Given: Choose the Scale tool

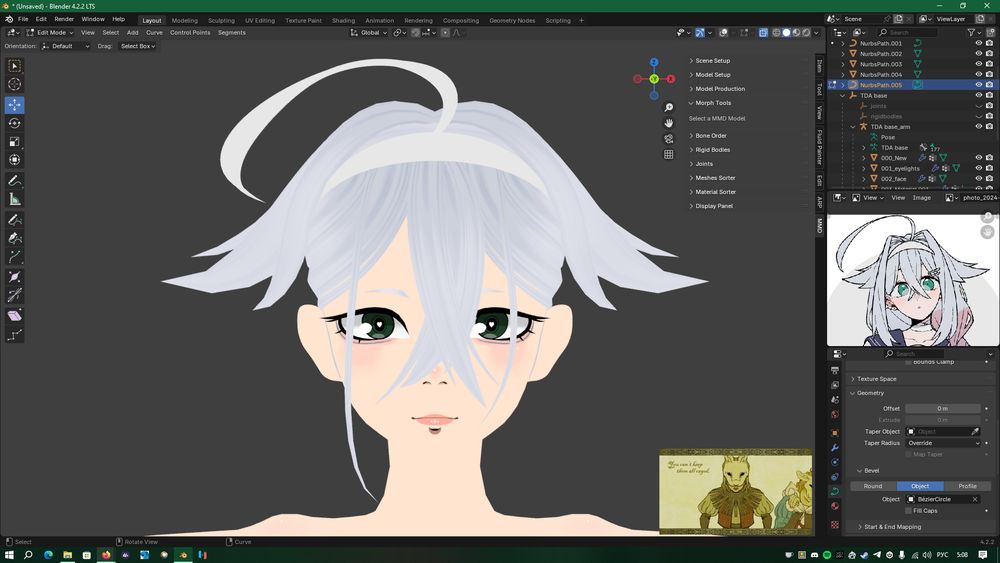Looking at the screenshot, I should (15, 141).
